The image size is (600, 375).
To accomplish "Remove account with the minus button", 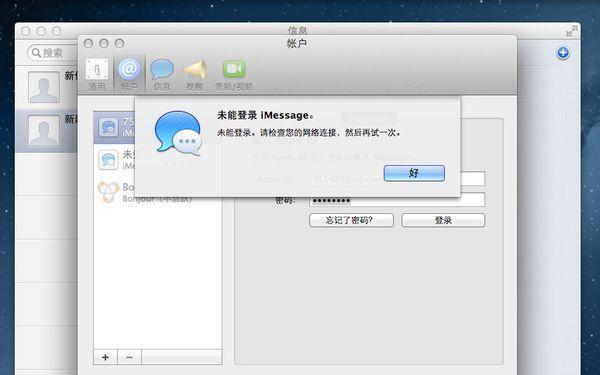I will click(x=129, y=357).
